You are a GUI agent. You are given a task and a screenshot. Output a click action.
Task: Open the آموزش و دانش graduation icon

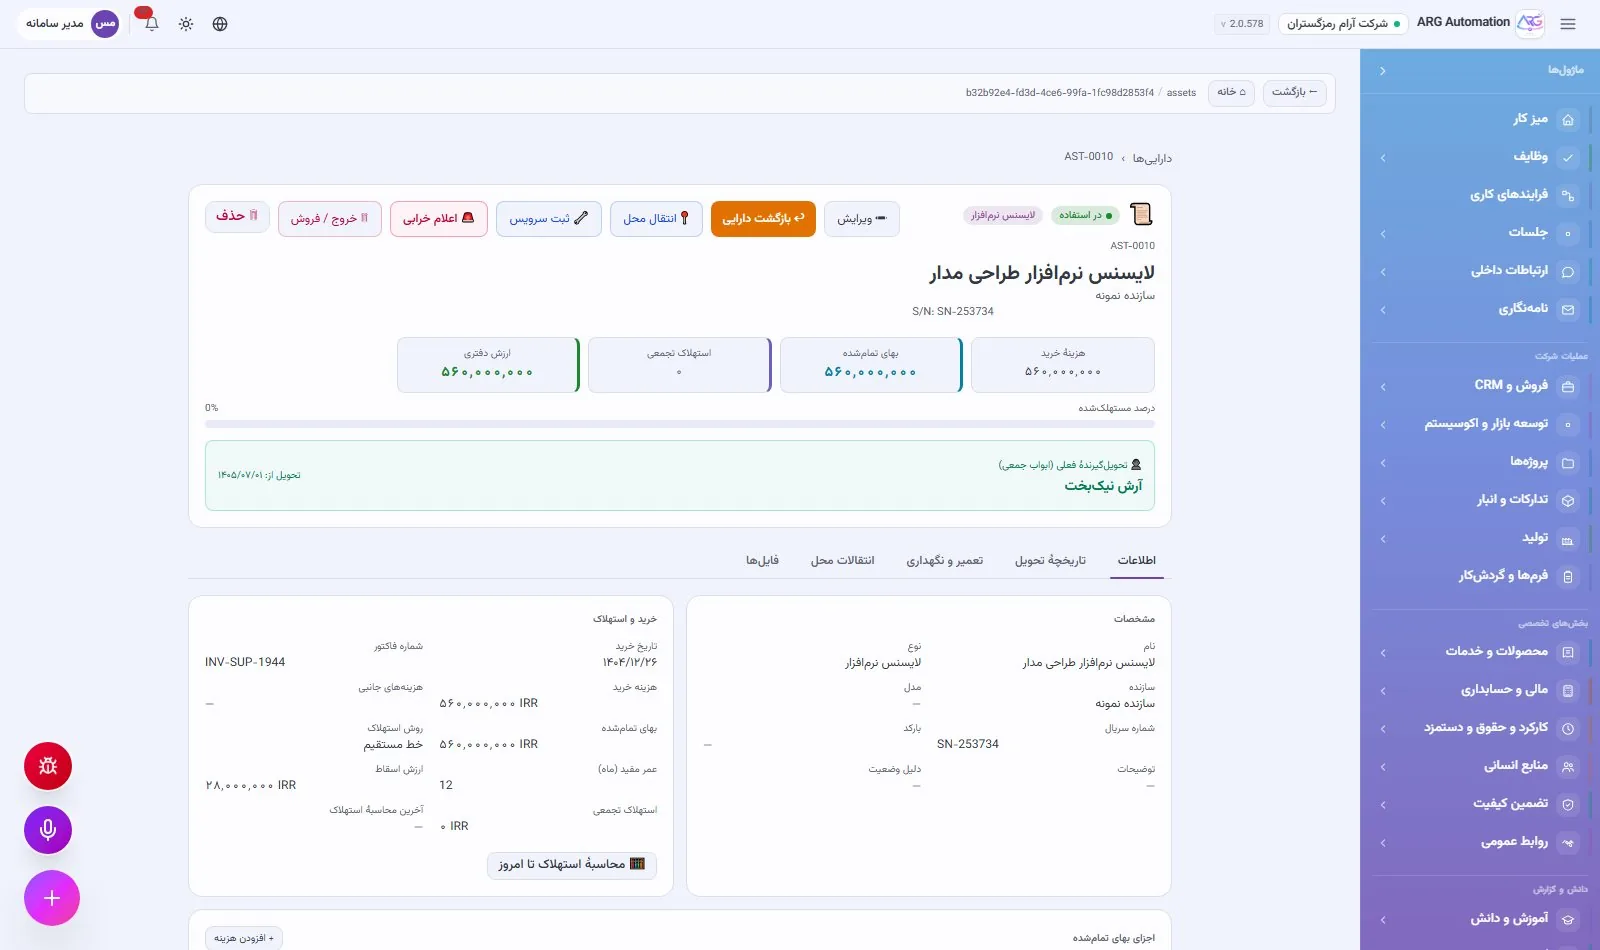[x=1568, y=920]
